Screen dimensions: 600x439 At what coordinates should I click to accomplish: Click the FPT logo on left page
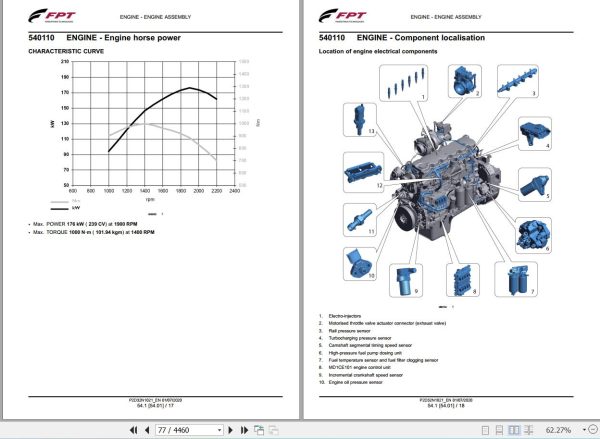[51, 16]
